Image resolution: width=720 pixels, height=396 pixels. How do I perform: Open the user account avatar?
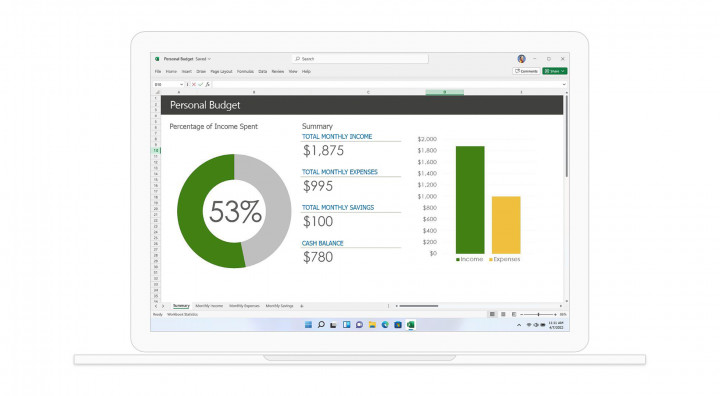point(521,59)
